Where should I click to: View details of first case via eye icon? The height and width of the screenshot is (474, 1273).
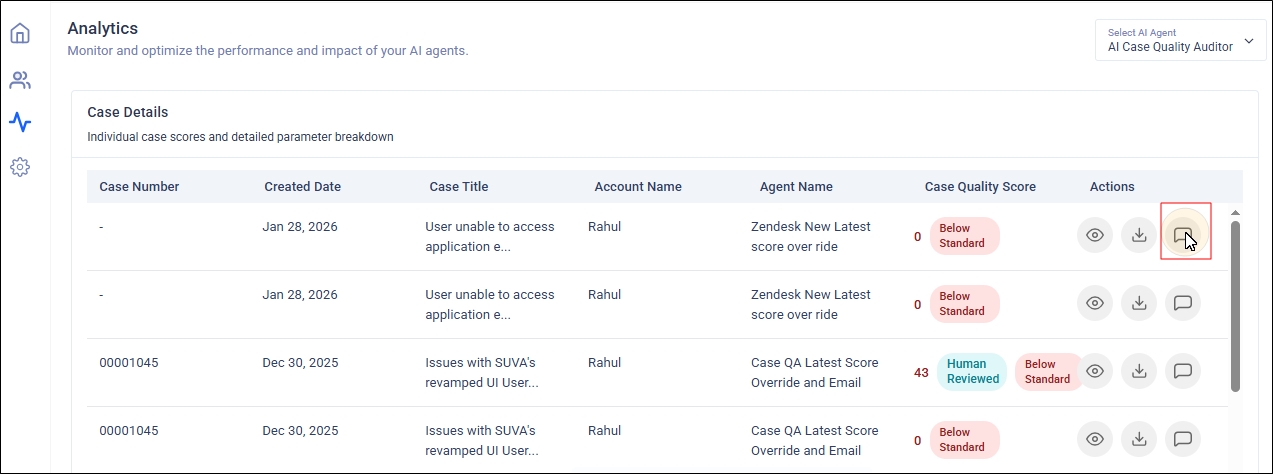pos(1095,235)
